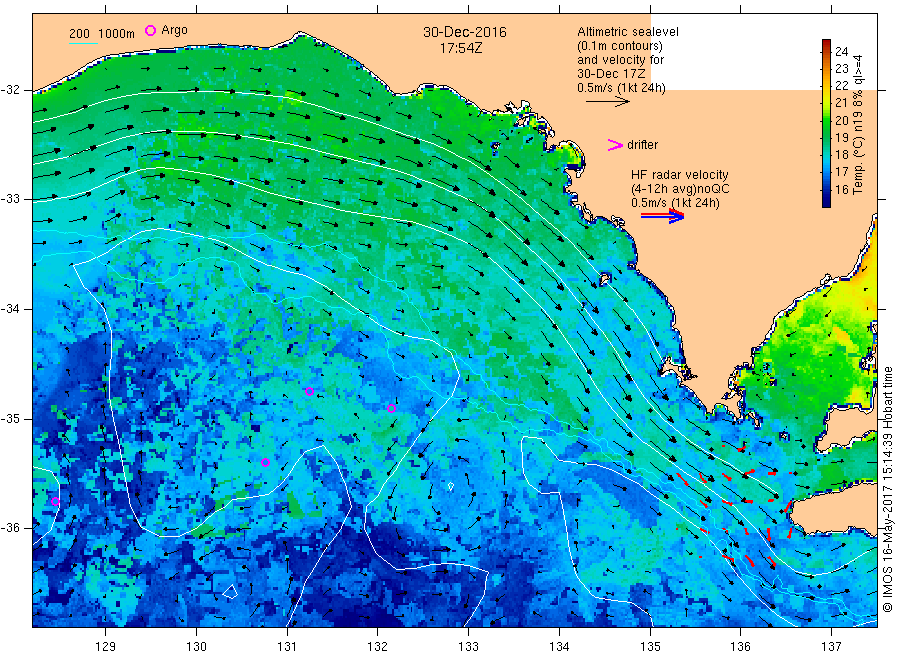Click the '200' depth contour label

pyautogui.click(x=79, y=34)
